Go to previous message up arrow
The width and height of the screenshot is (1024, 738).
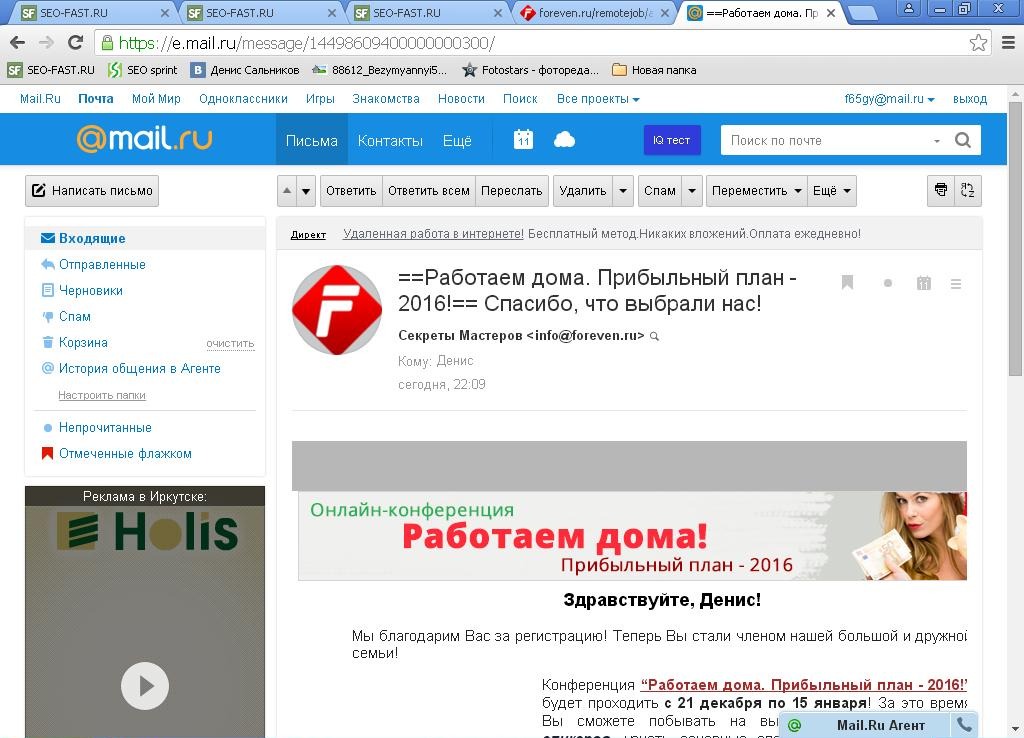click(287, 191)
